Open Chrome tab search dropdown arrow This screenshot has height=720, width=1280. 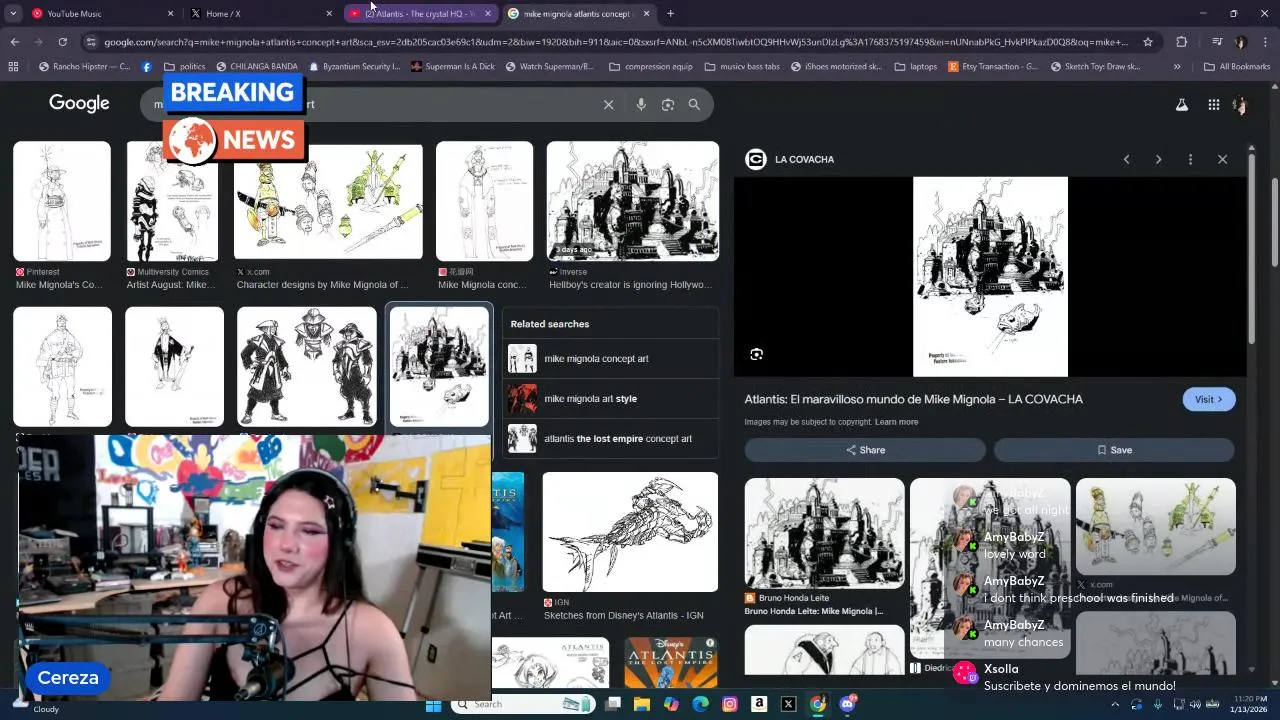tap(14, 14)
